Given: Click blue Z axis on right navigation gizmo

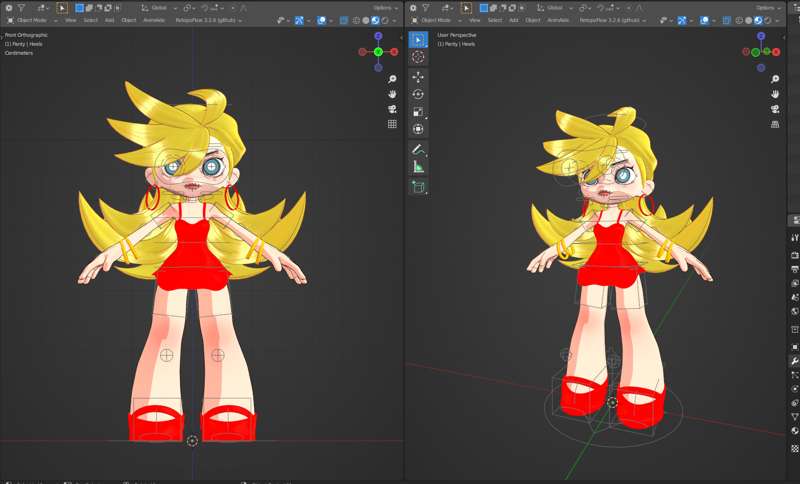Looking at the screenshot, I should (x=761, y=36).
